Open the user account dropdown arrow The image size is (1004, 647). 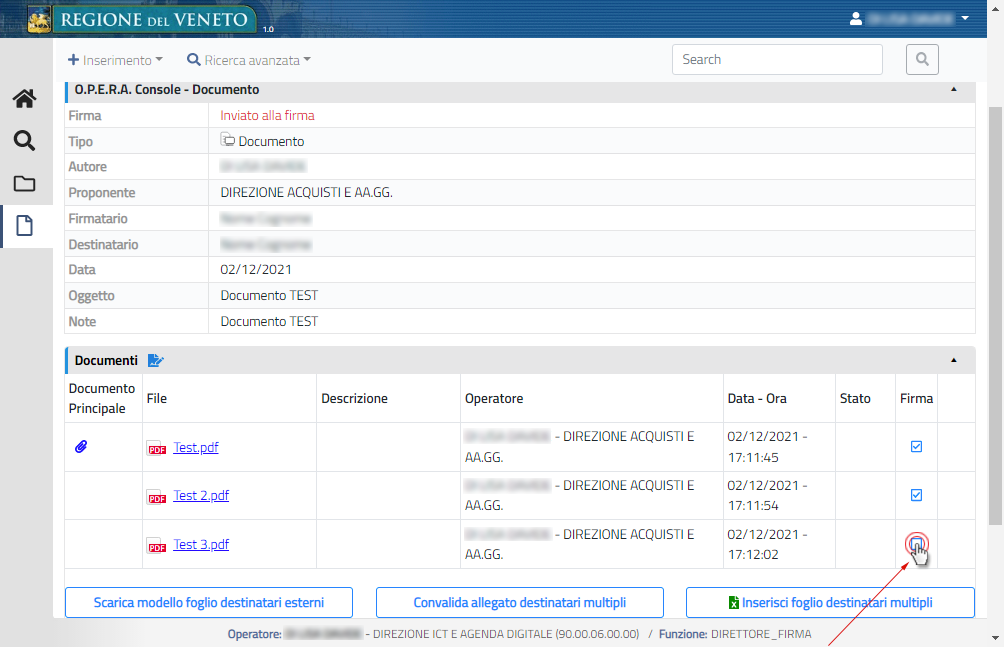tap(965, 19)
